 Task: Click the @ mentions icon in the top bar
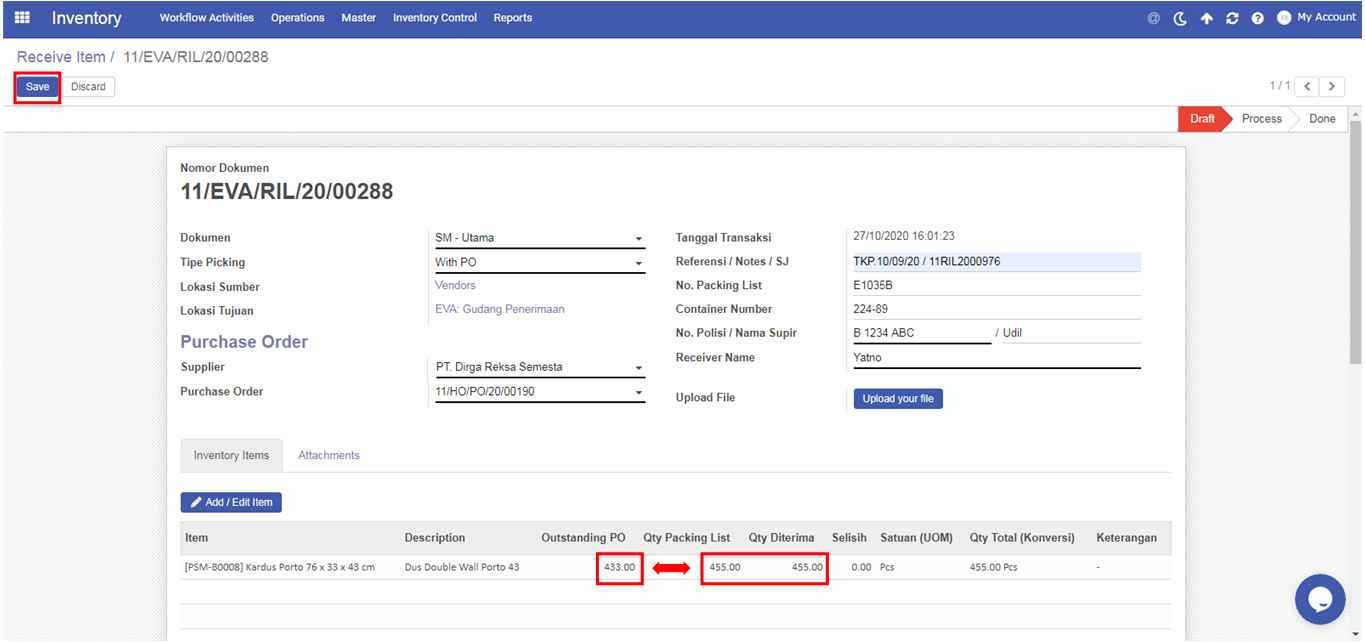(1154, 18)
